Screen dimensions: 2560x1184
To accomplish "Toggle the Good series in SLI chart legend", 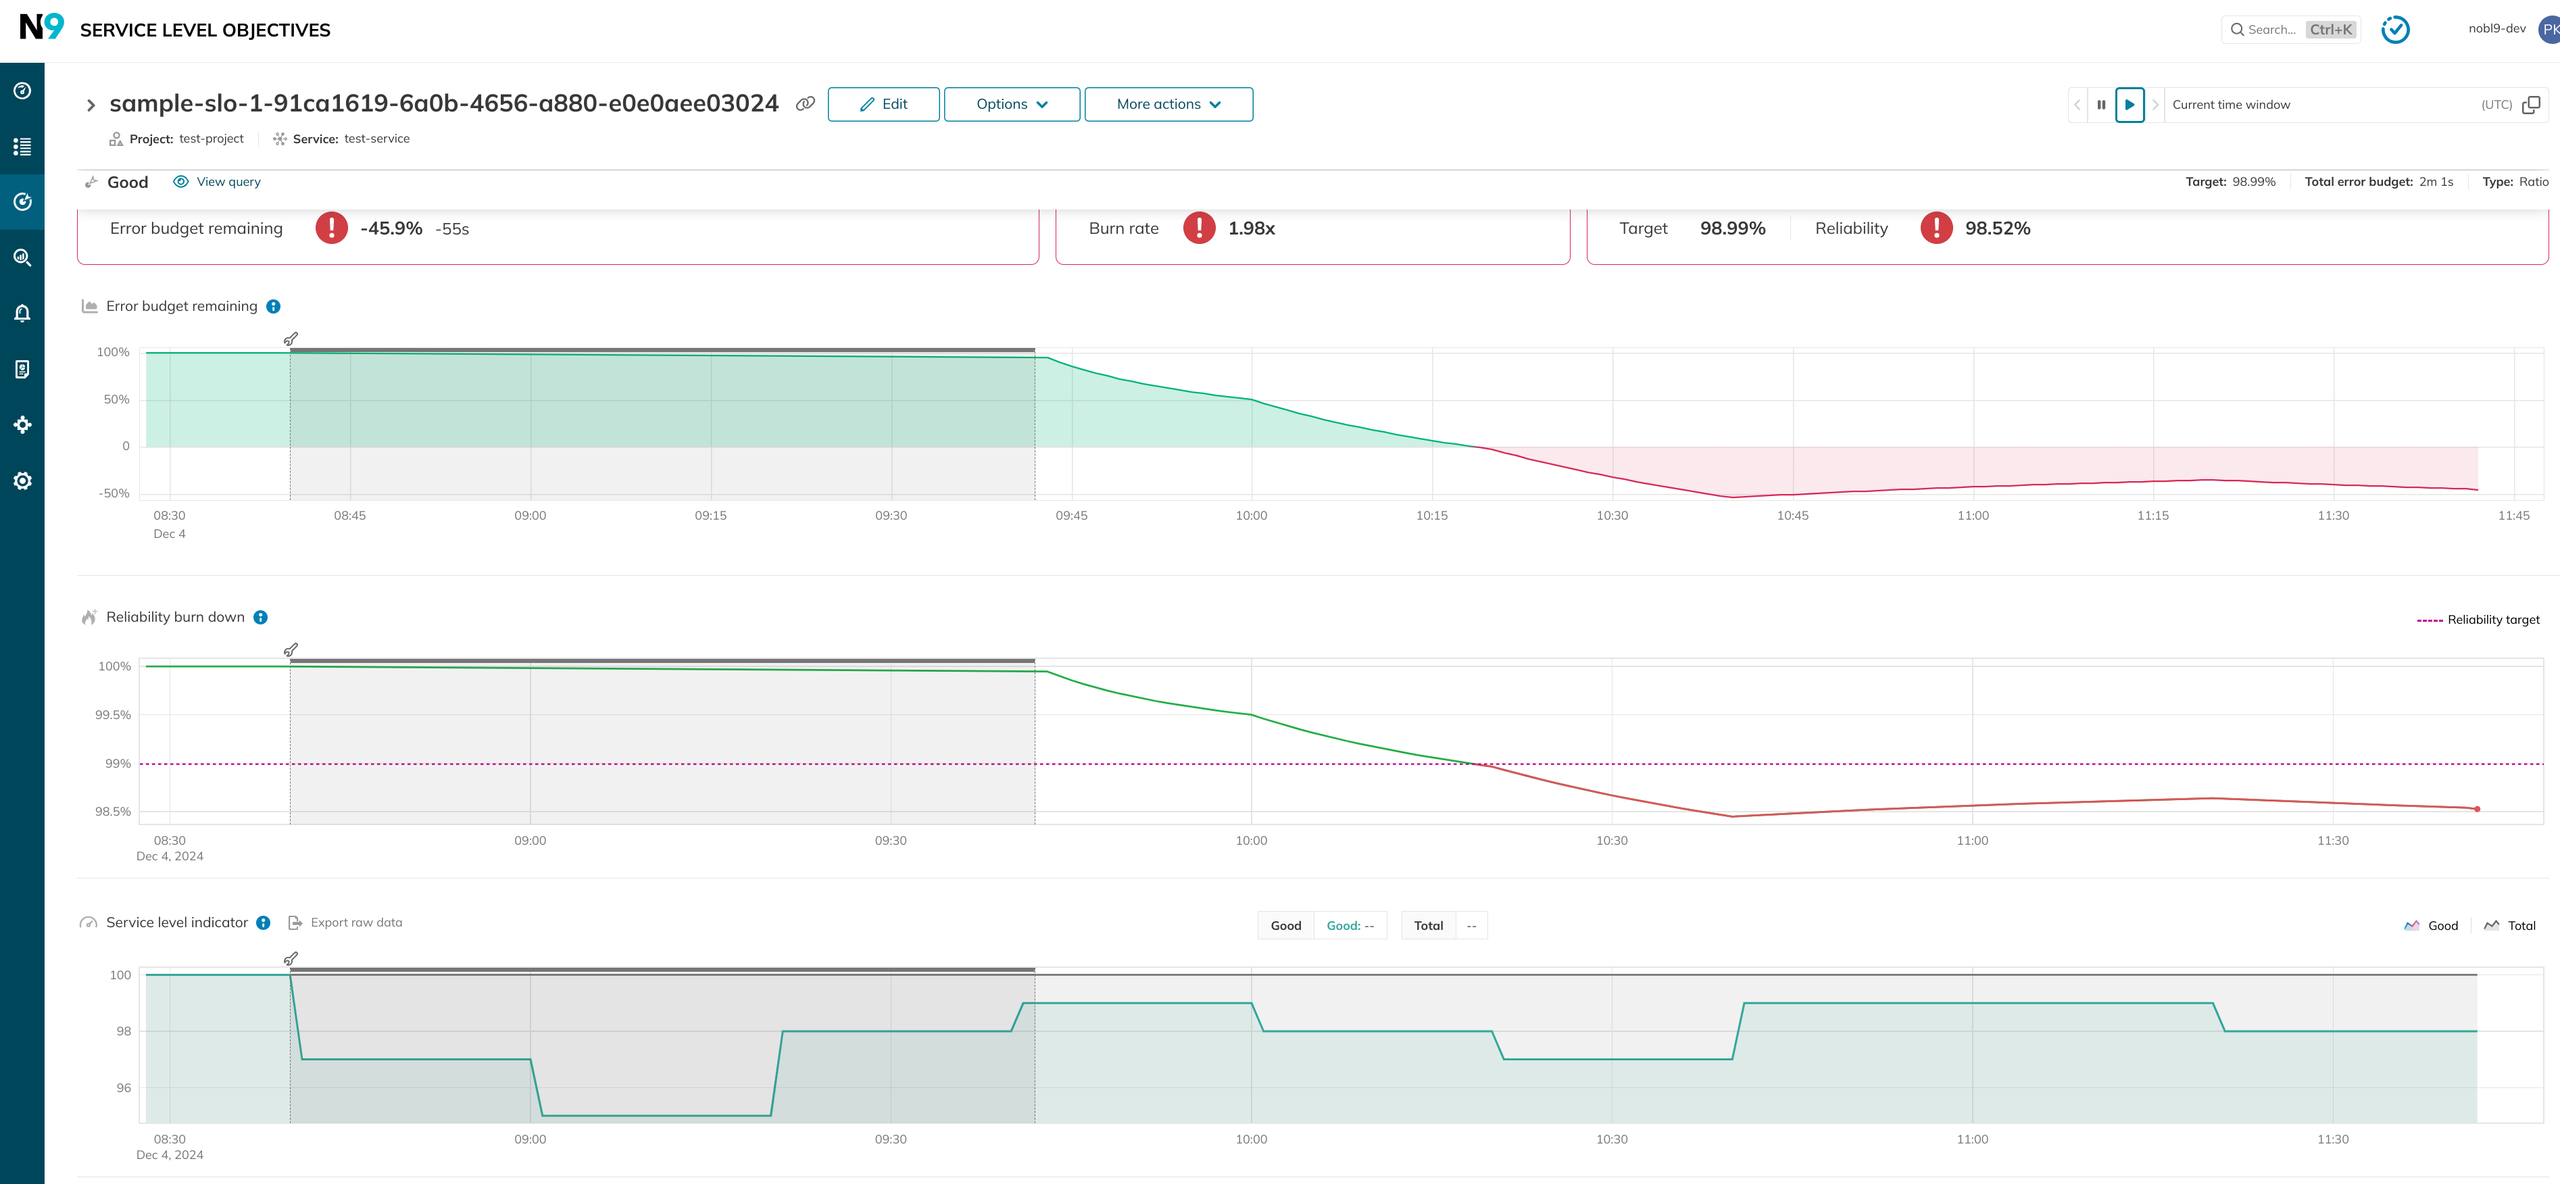I will tap(2430, 926).
